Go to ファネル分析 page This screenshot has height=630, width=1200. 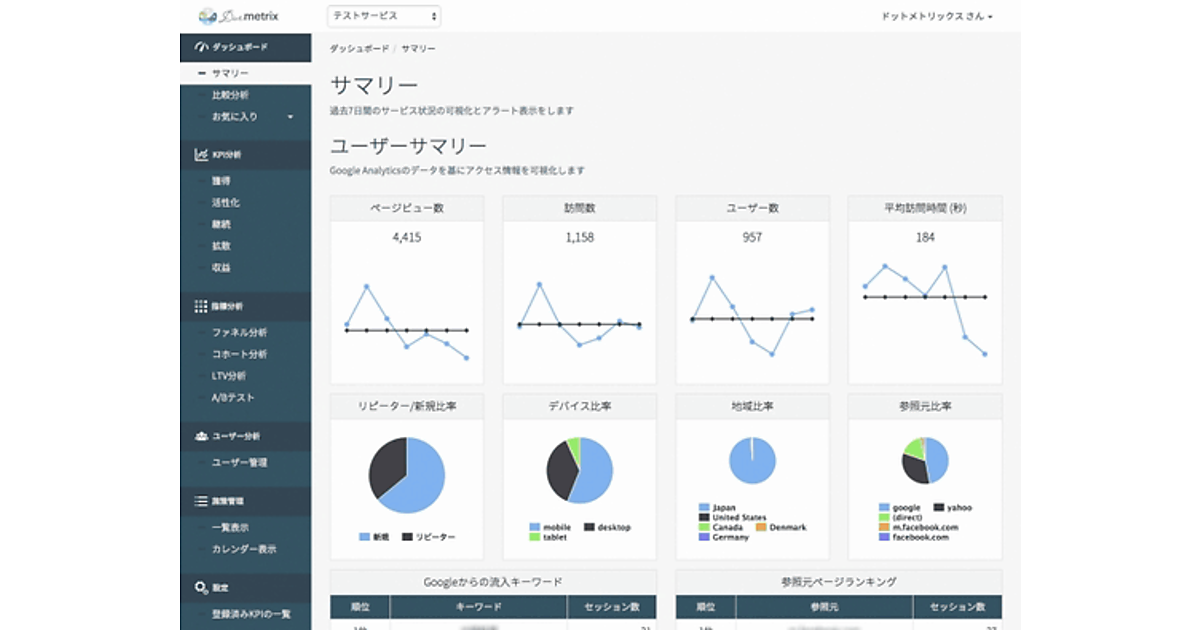click(239, 332)
